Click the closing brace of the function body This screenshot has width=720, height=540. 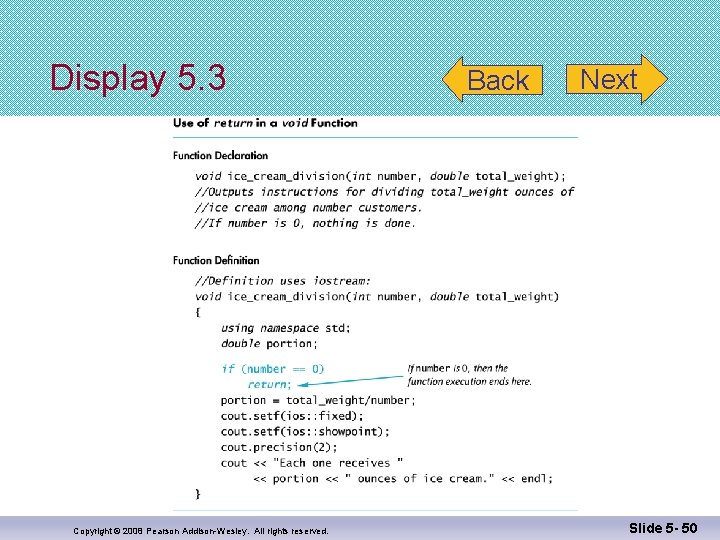pos(198,494)
